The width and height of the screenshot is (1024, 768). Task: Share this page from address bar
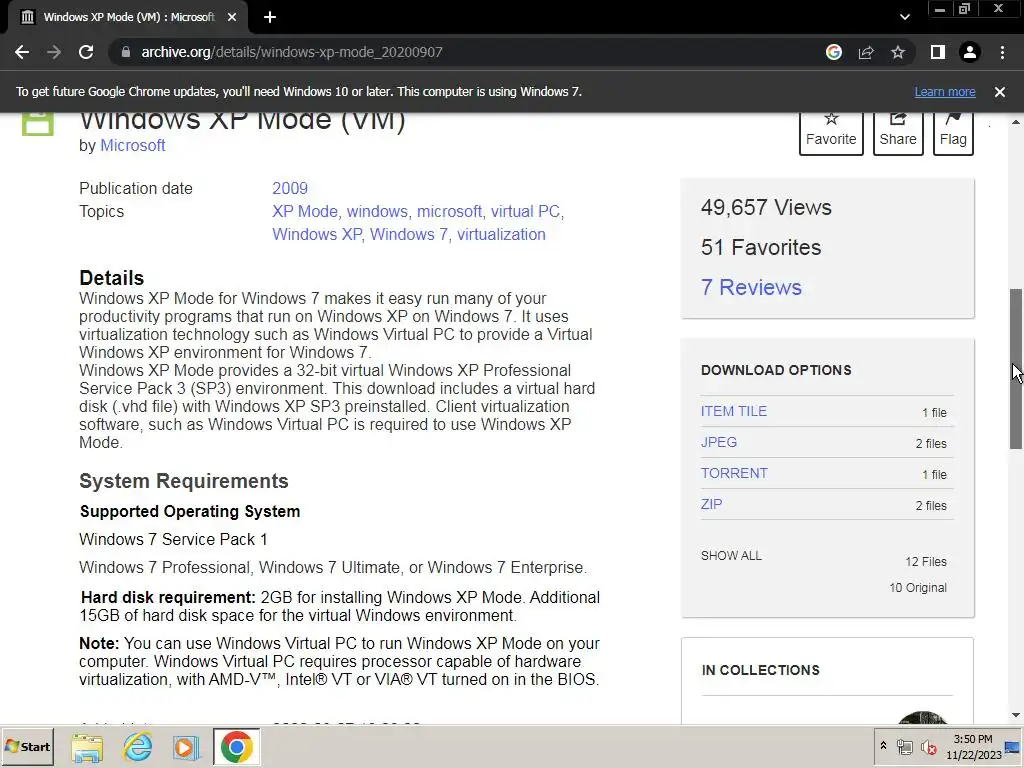pos(866,52)
